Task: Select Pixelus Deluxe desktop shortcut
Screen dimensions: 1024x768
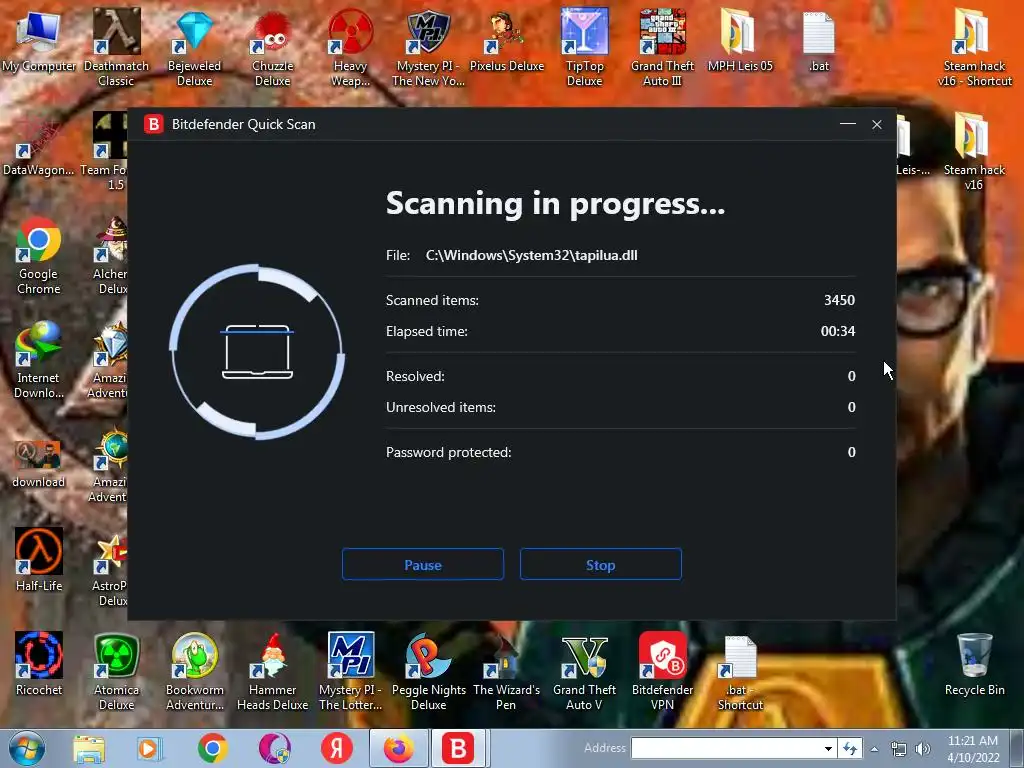Action: point(507,41)
